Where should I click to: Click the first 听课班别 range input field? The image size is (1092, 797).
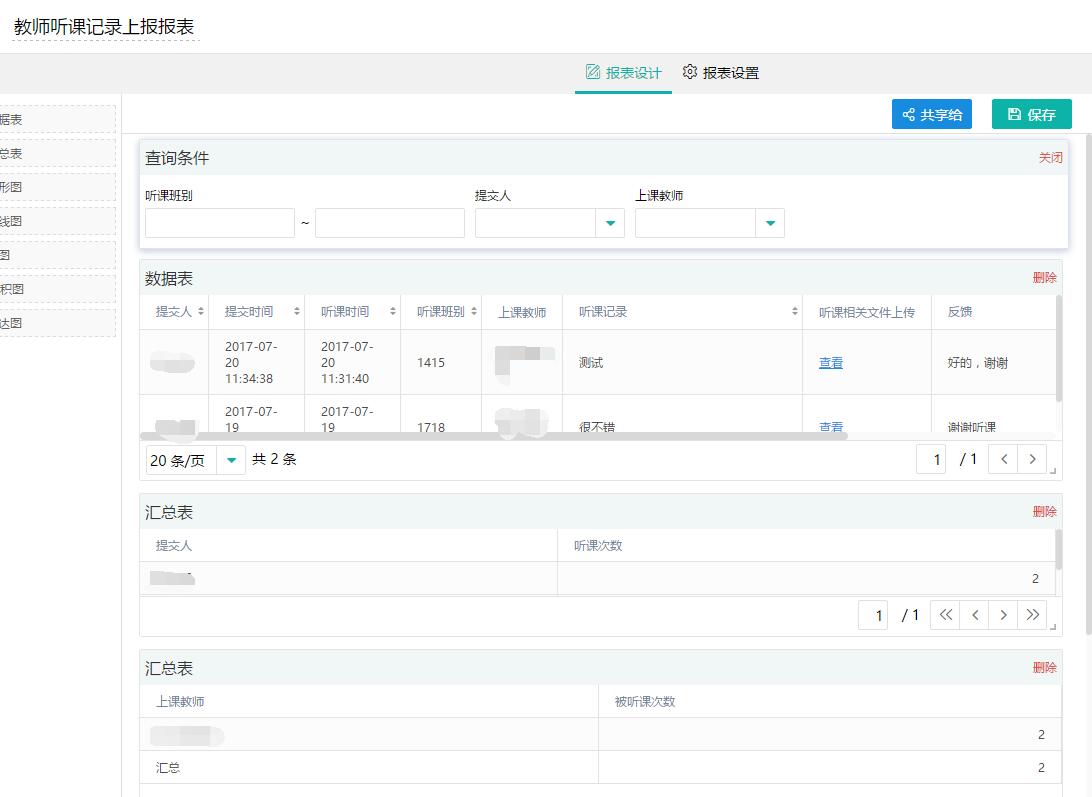tap(219, 222)
